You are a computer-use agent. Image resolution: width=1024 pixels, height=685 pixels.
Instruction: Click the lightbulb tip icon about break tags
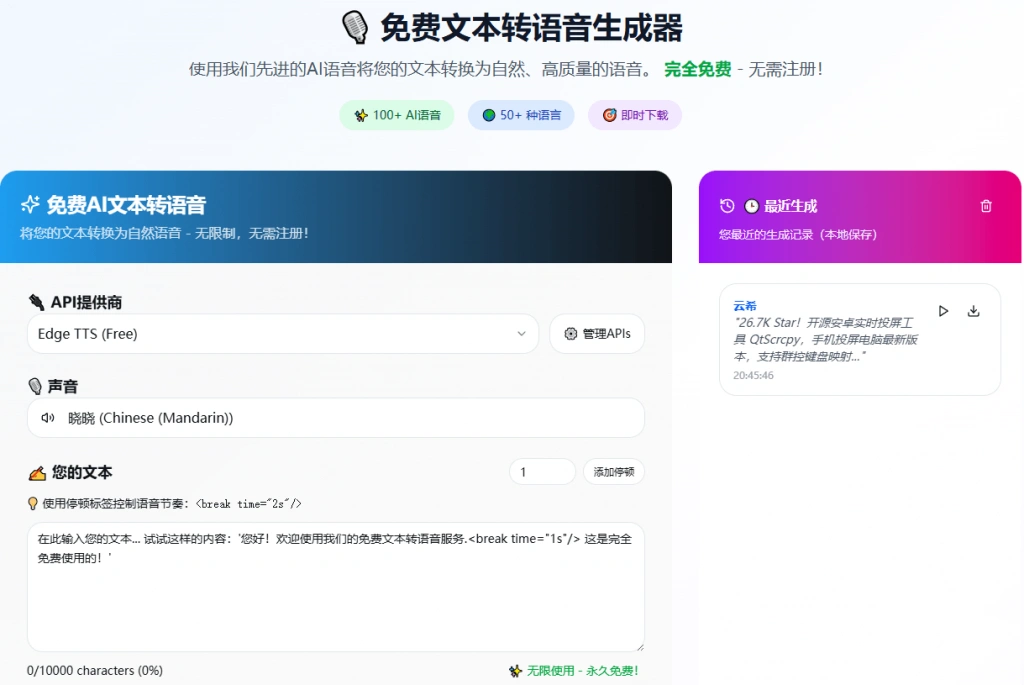(34, 504)
